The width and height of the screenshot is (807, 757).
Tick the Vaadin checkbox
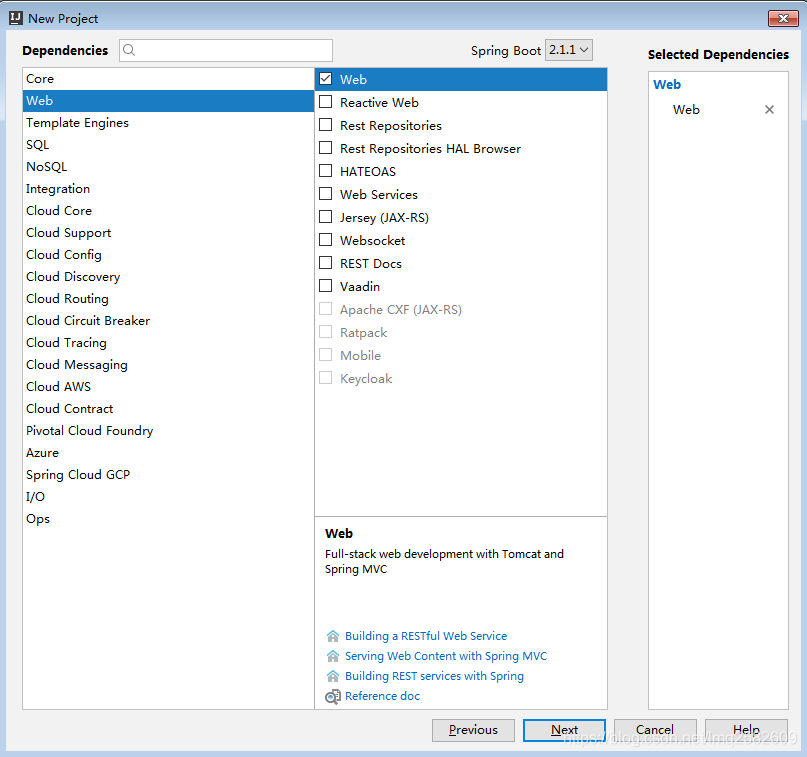325,286
